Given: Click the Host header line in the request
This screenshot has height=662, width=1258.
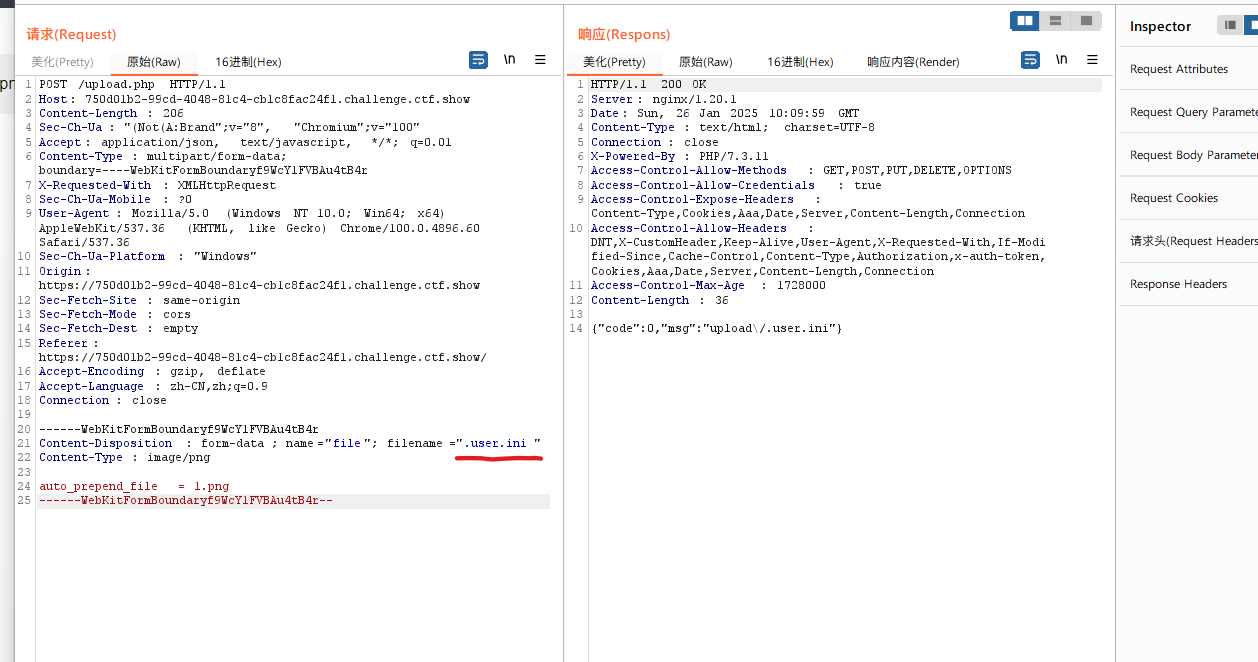Looking at the screenshot, I should point(254,100).
